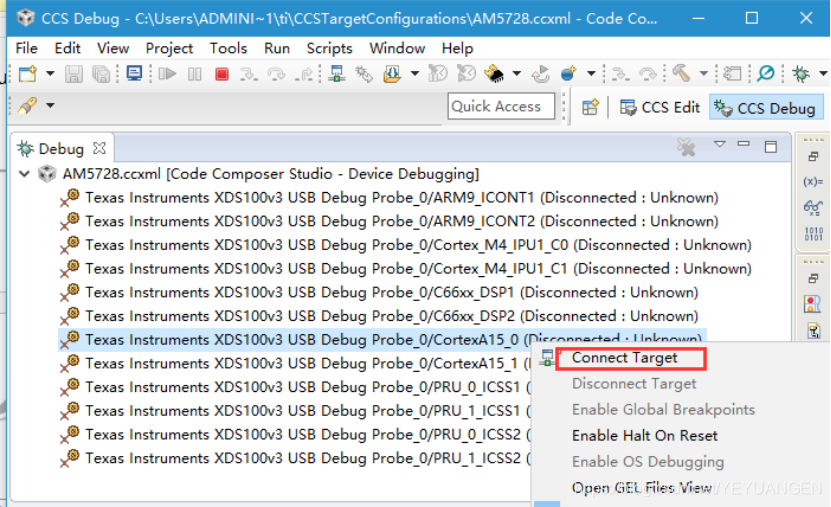831x507 pixels.
Task: Open the debug bug icon dropdown arrow
Action: tap(820, 74)
